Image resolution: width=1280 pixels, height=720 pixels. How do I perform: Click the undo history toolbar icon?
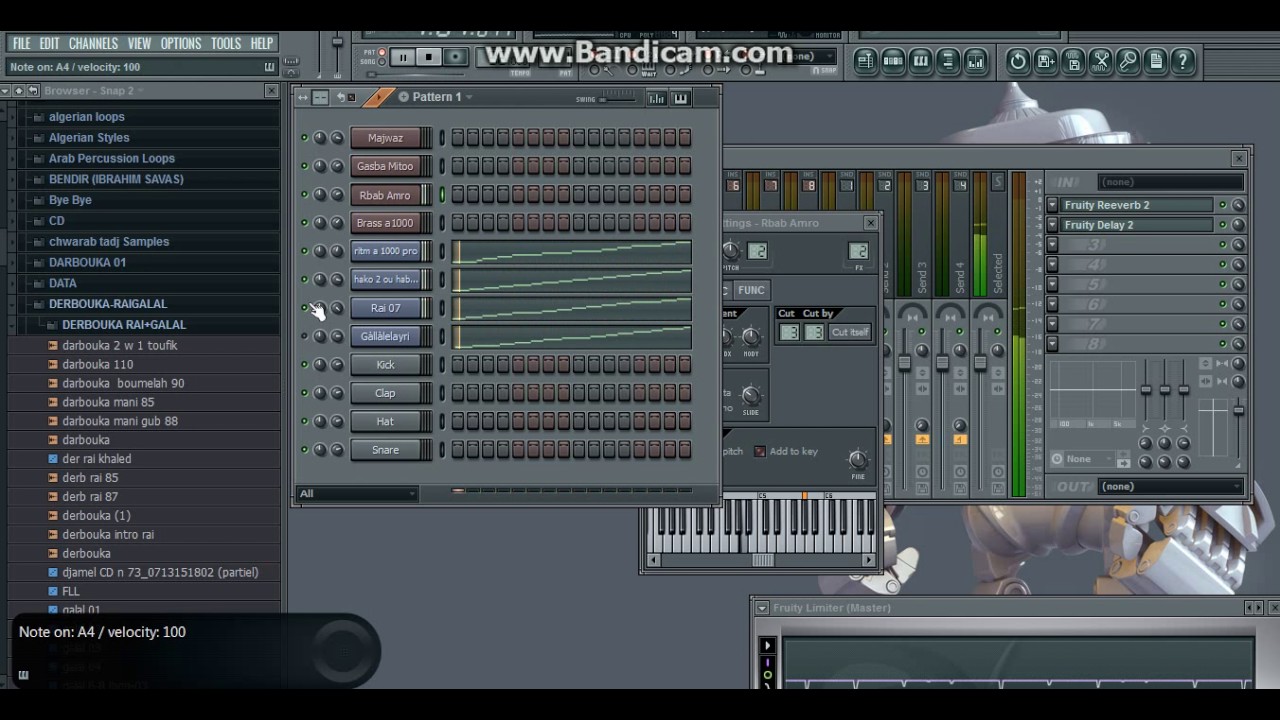(1018, 61)
